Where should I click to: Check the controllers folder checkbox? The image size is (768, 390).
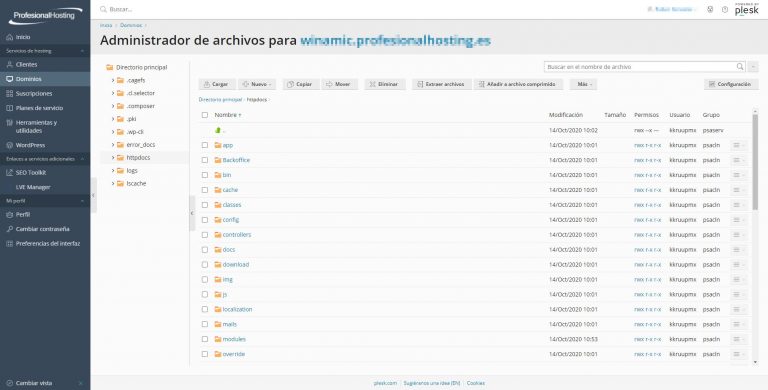(x=205, y=235)
